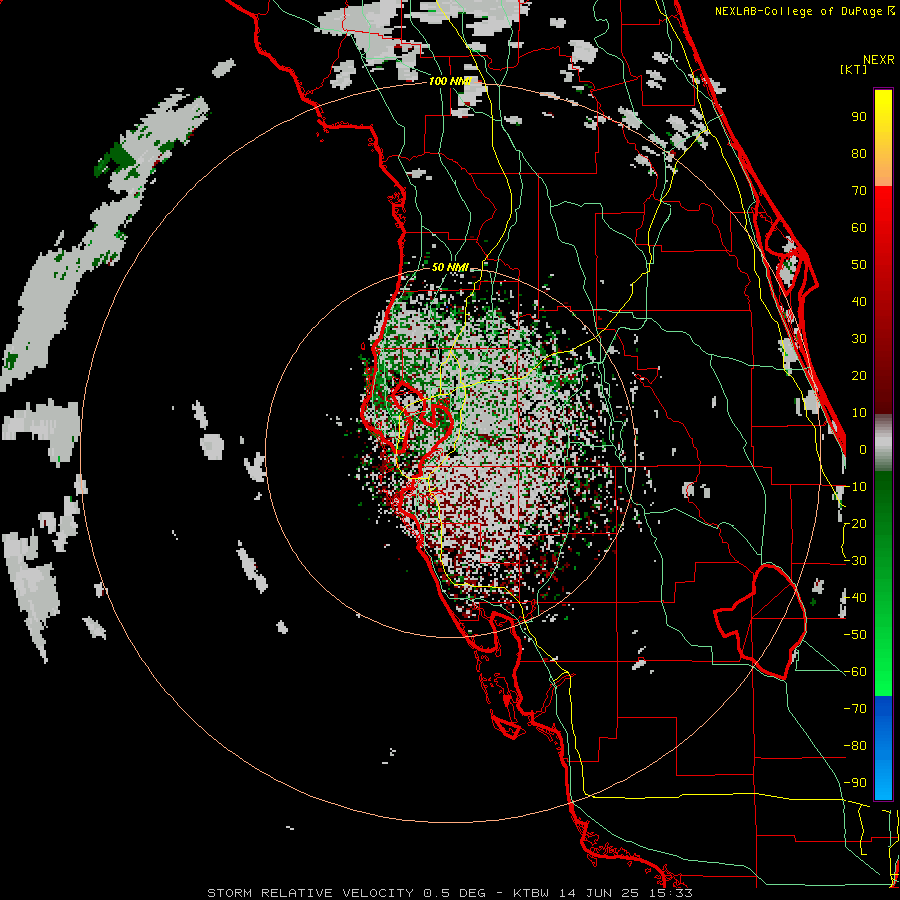Pick the dark red segment near 20 kt
Image resolution: width=900 pixels, height=900 pixels.
pos(883,376)
